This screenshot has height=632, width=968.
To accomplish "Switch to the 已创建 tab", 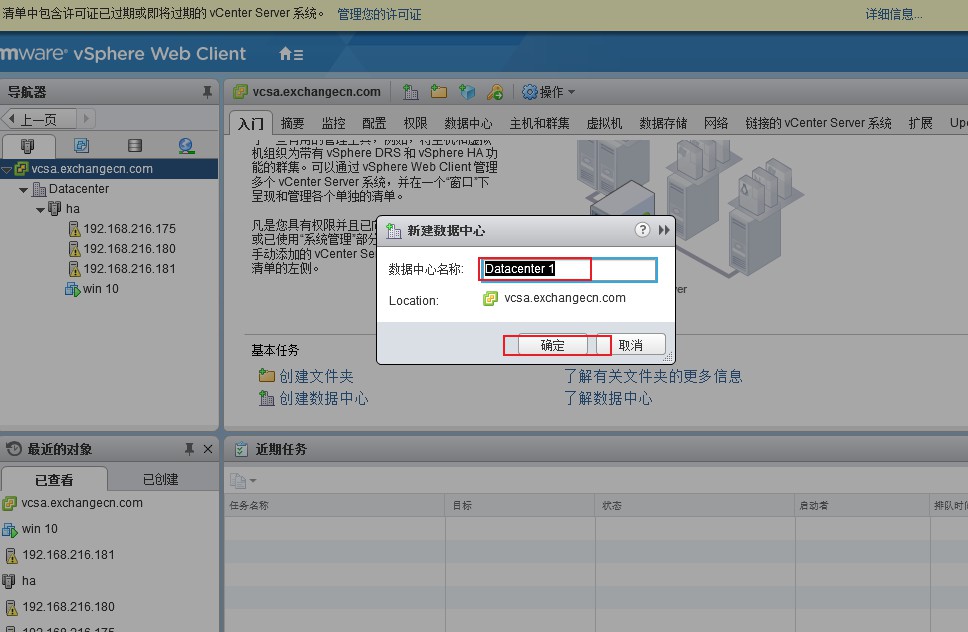I will click(x=161, y=480).
